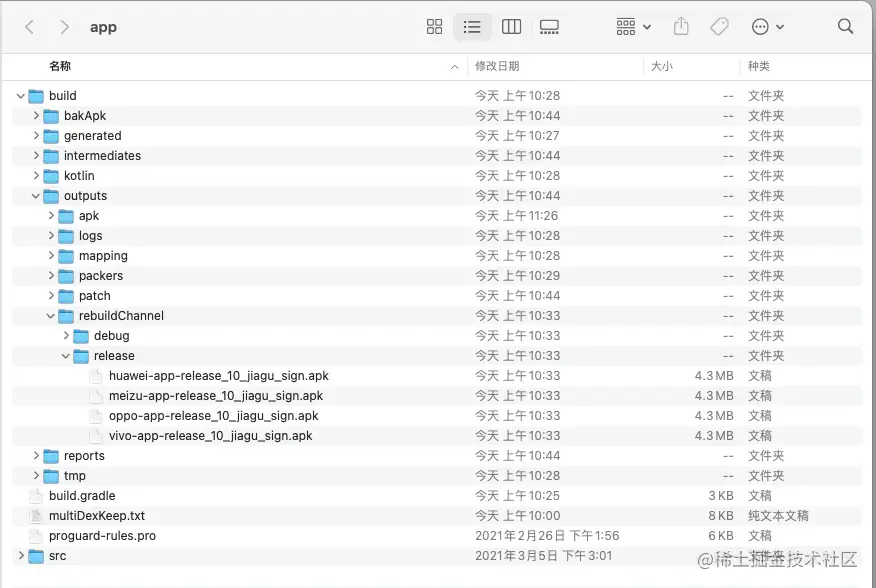Select the kotlin folder icon

(51, 177)
